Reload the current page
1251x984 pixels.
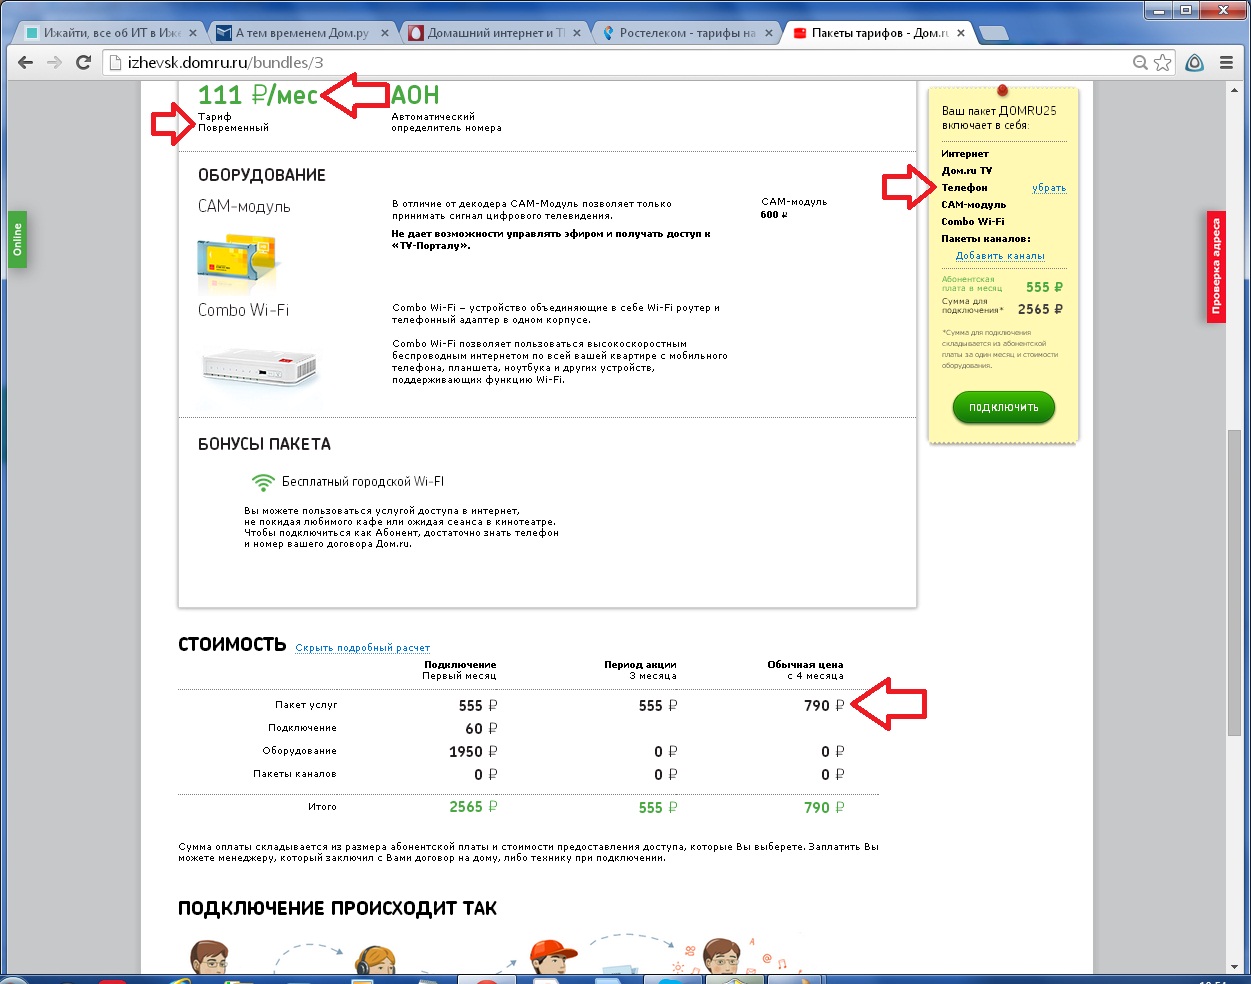[84, 62]
